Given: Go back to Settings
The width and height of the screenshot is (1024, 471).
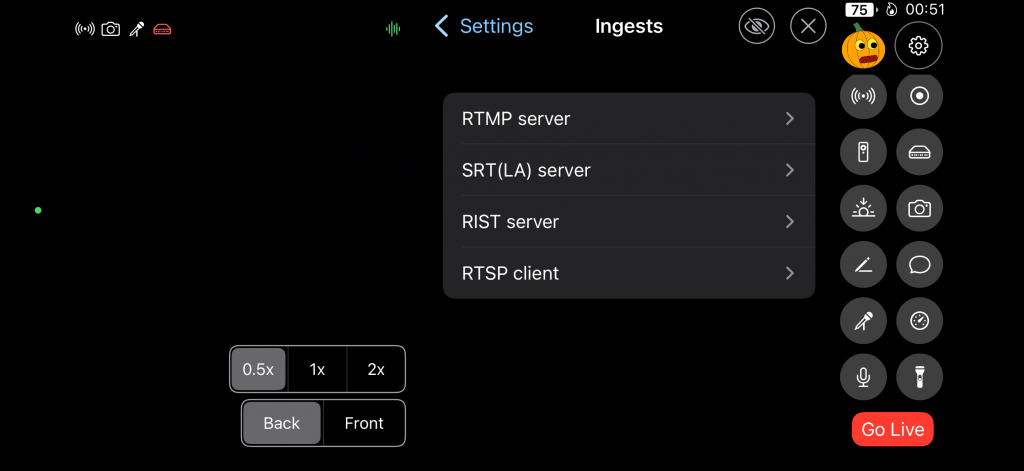Looking at the screenshot, I should click(484, 27).
